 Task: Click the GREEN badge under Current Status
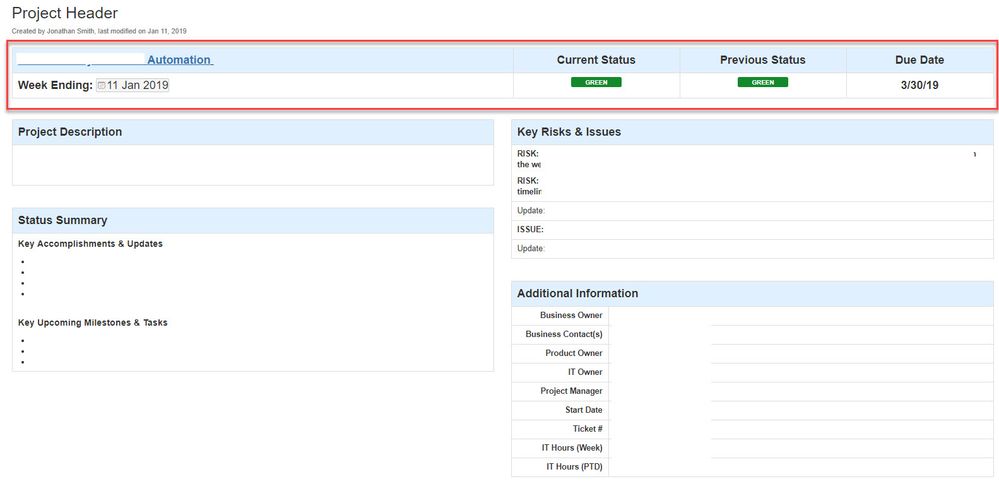pos(596,82)
